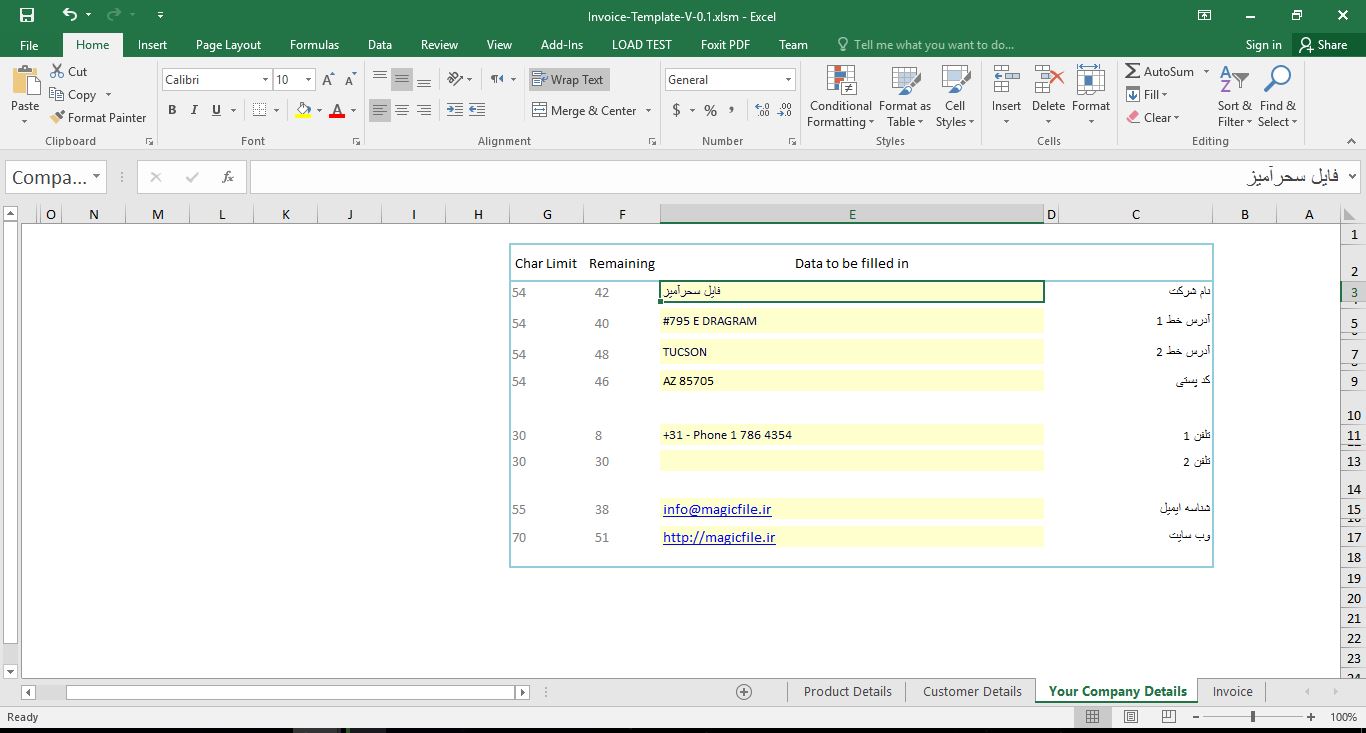
Task: Toggle Italic formatting
Action: coord(194,110)
